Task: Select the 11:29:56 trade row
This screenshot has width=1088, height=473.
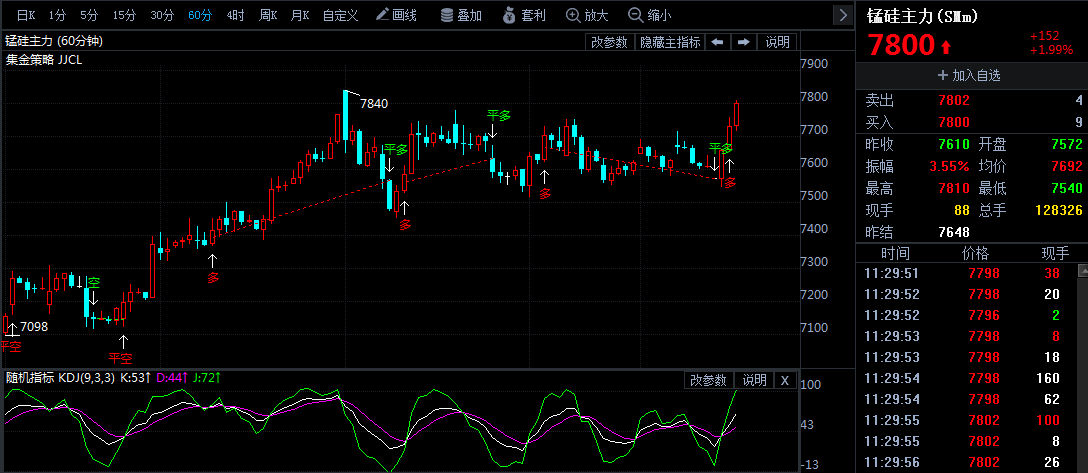Action: tap(967, 463)
